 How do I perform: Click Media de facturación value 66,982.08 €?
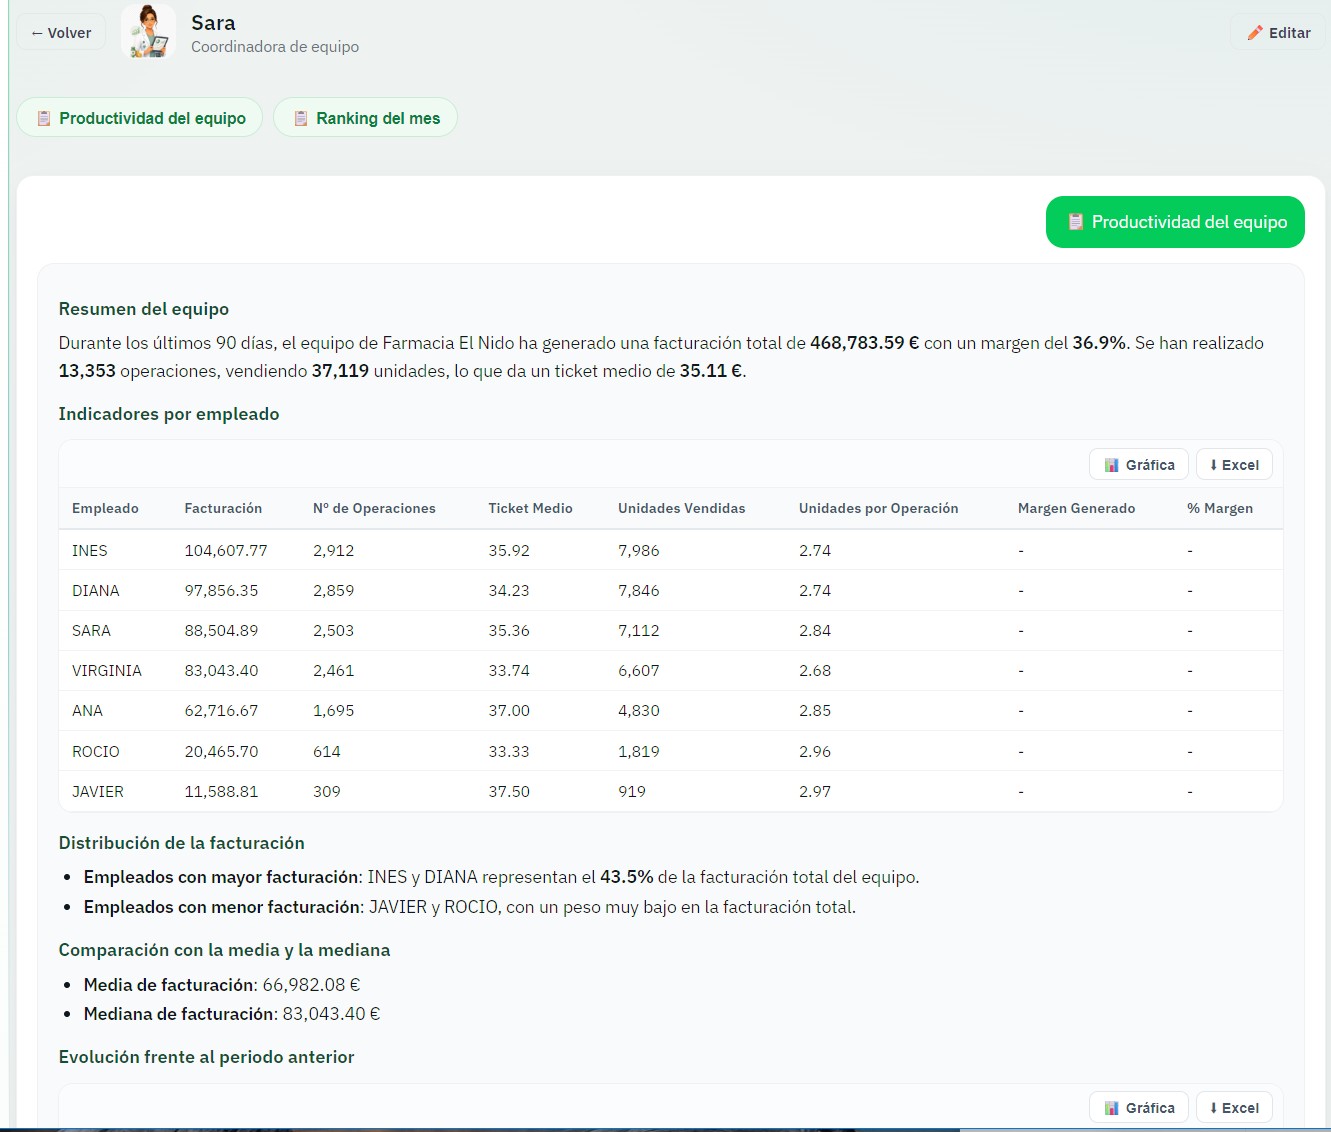(x=311, y=985)
